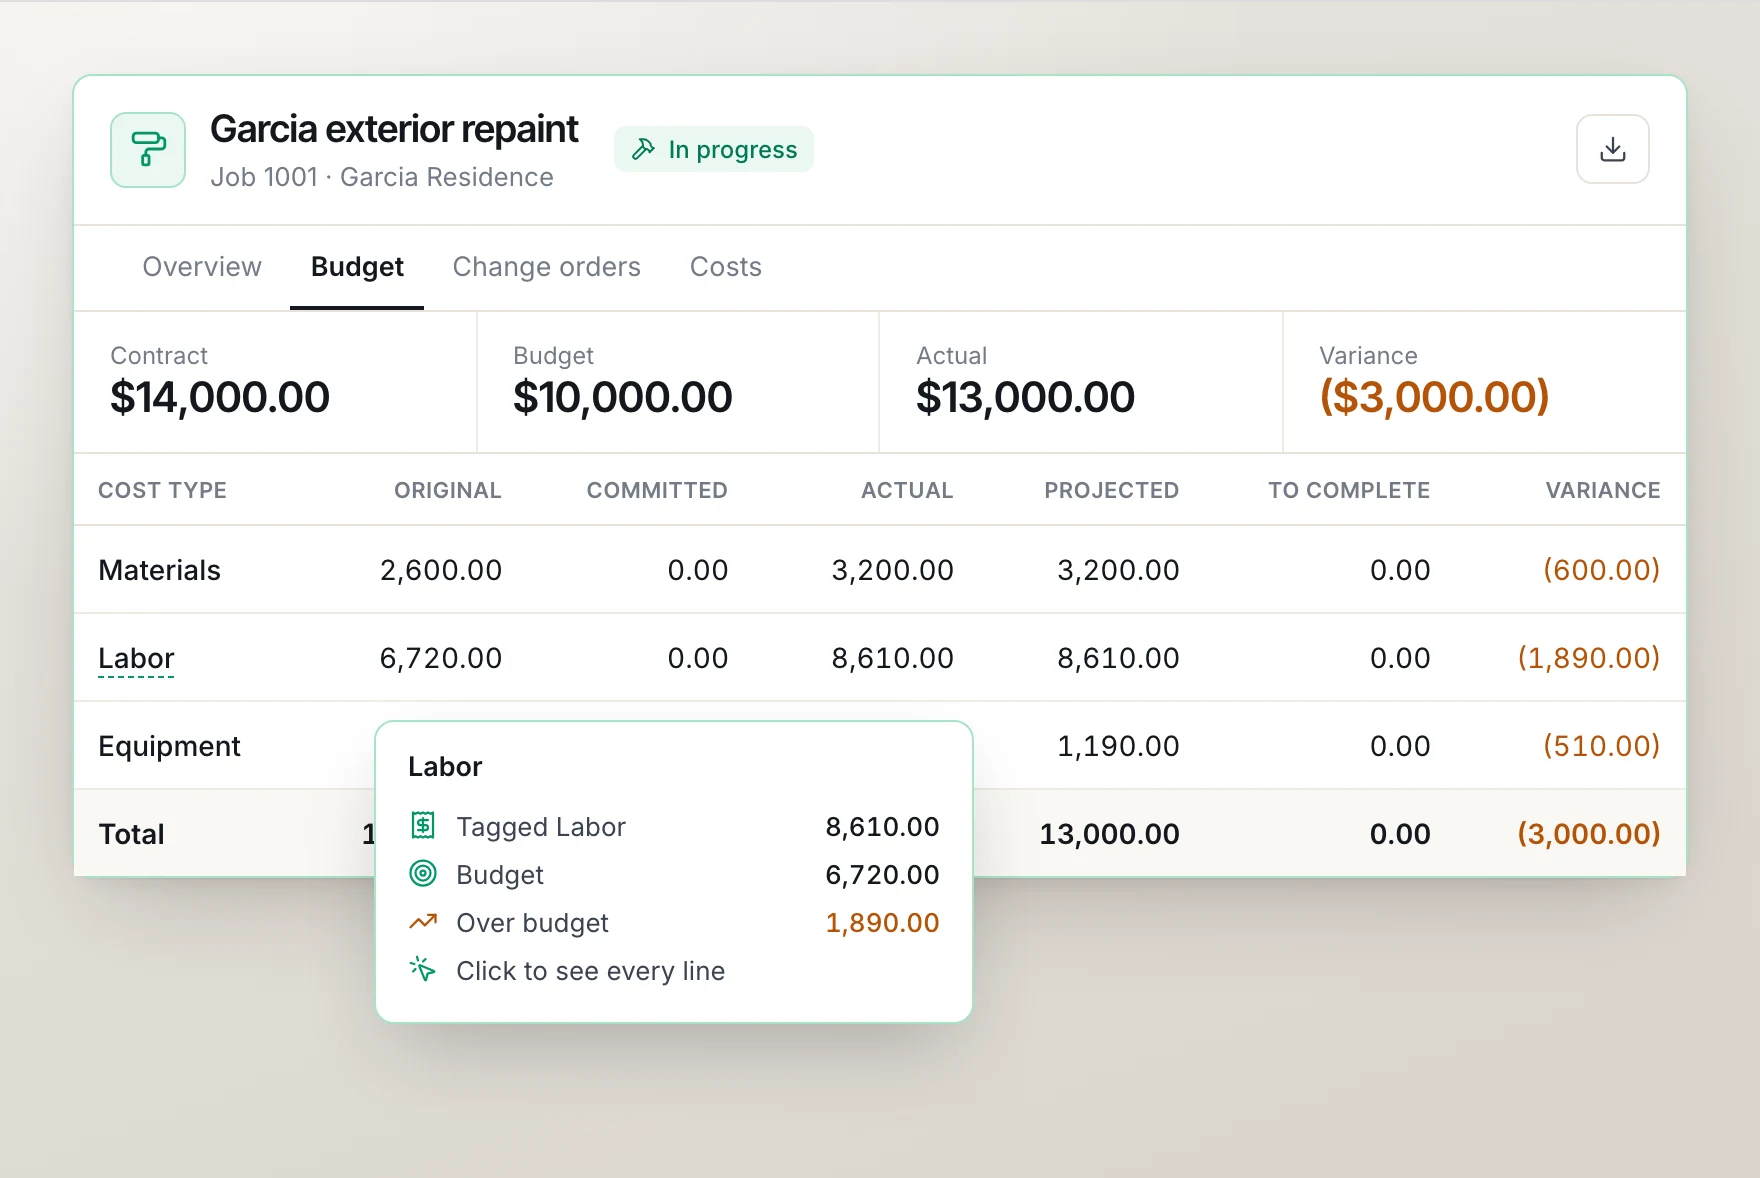
Task: Click the Variance ($3,000.00) summary amount
Action: pyautogui.click(x=1434, y=397)
